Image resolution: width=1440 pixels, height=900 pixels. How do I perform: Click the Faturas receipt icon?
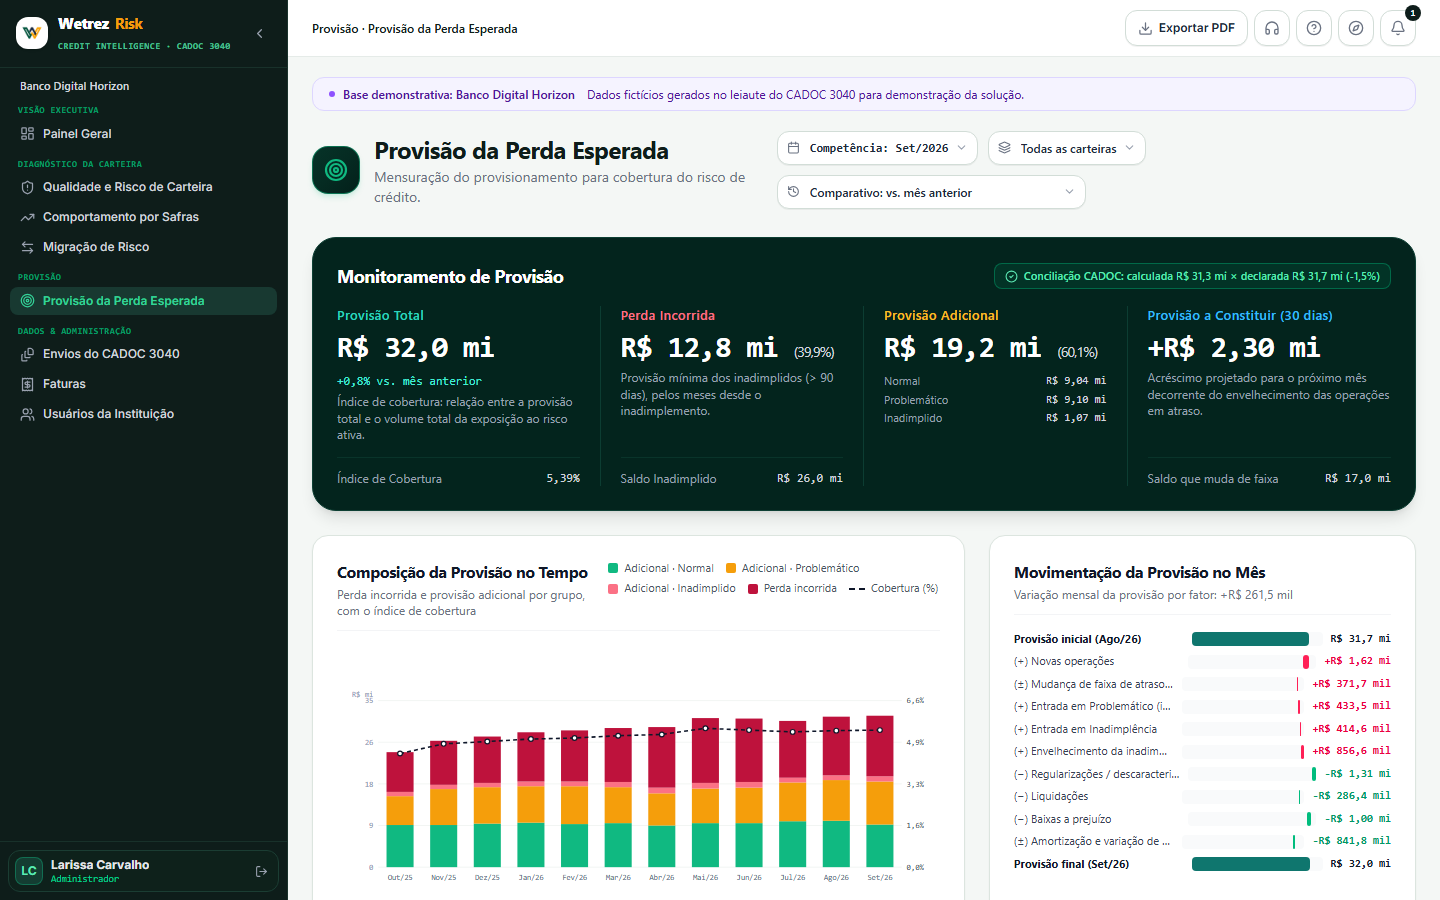click(x=27, y=384)
